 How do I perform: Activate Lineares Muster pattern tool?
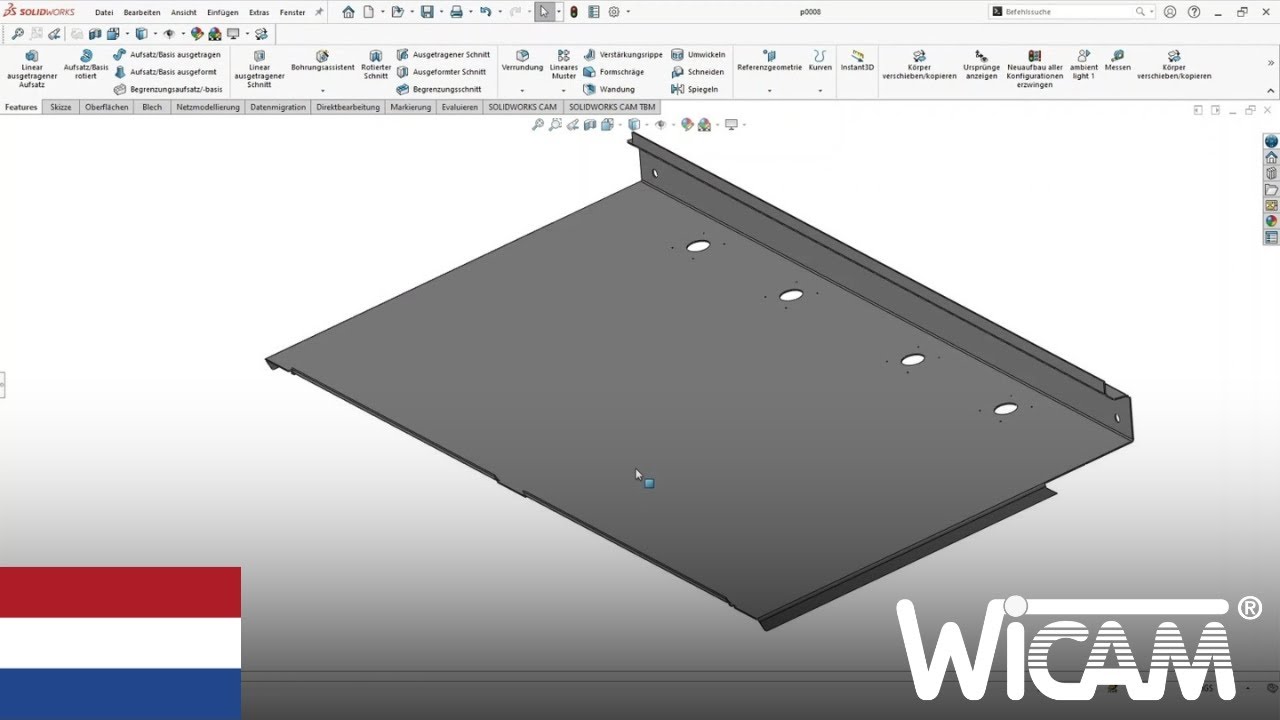[x=564, y=64]
